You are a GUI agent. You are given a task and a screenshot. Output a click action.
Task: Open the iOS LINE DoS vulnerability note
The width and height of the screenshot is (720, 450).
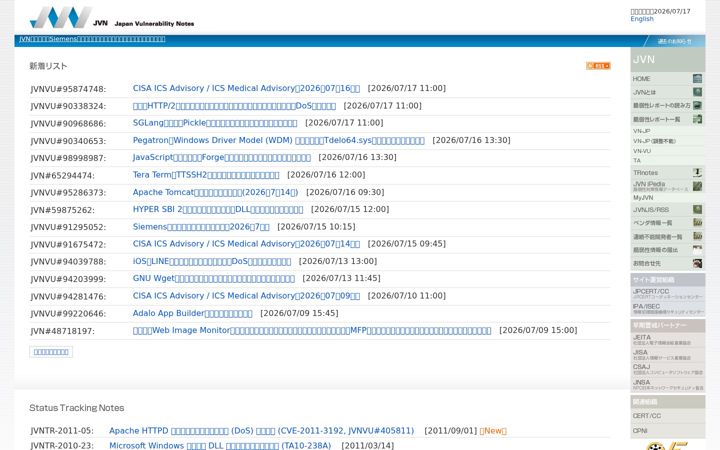click(x=212, y=261)
